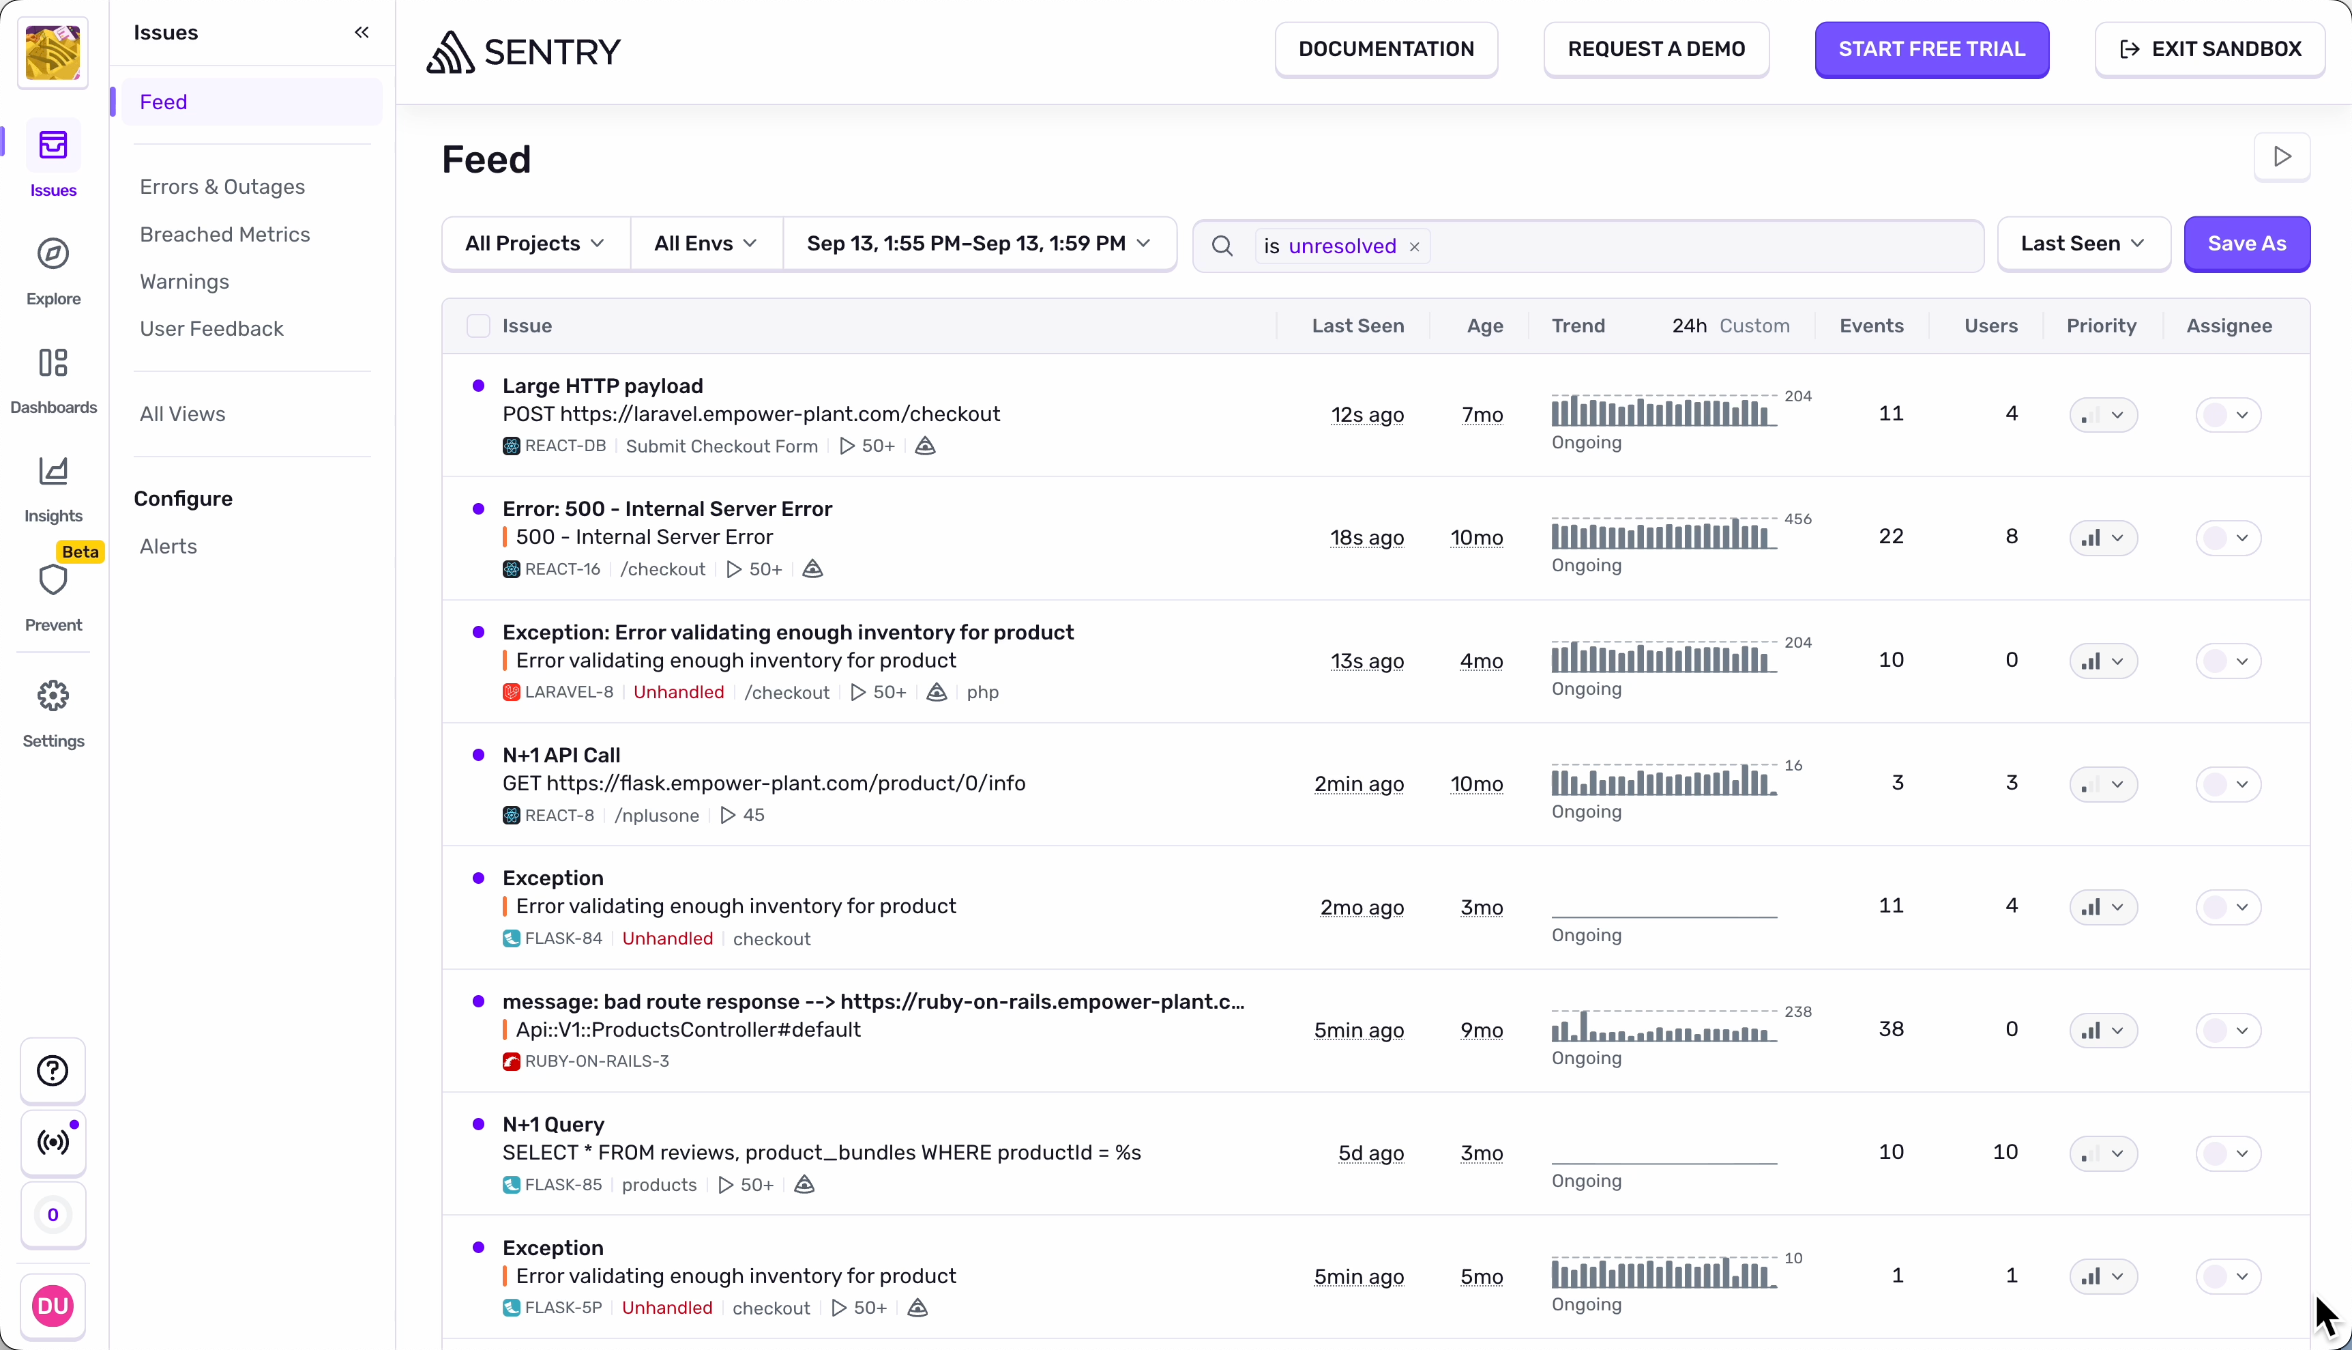
Task: Open the Settings gear in sidebar
Action: pos(53,697)
